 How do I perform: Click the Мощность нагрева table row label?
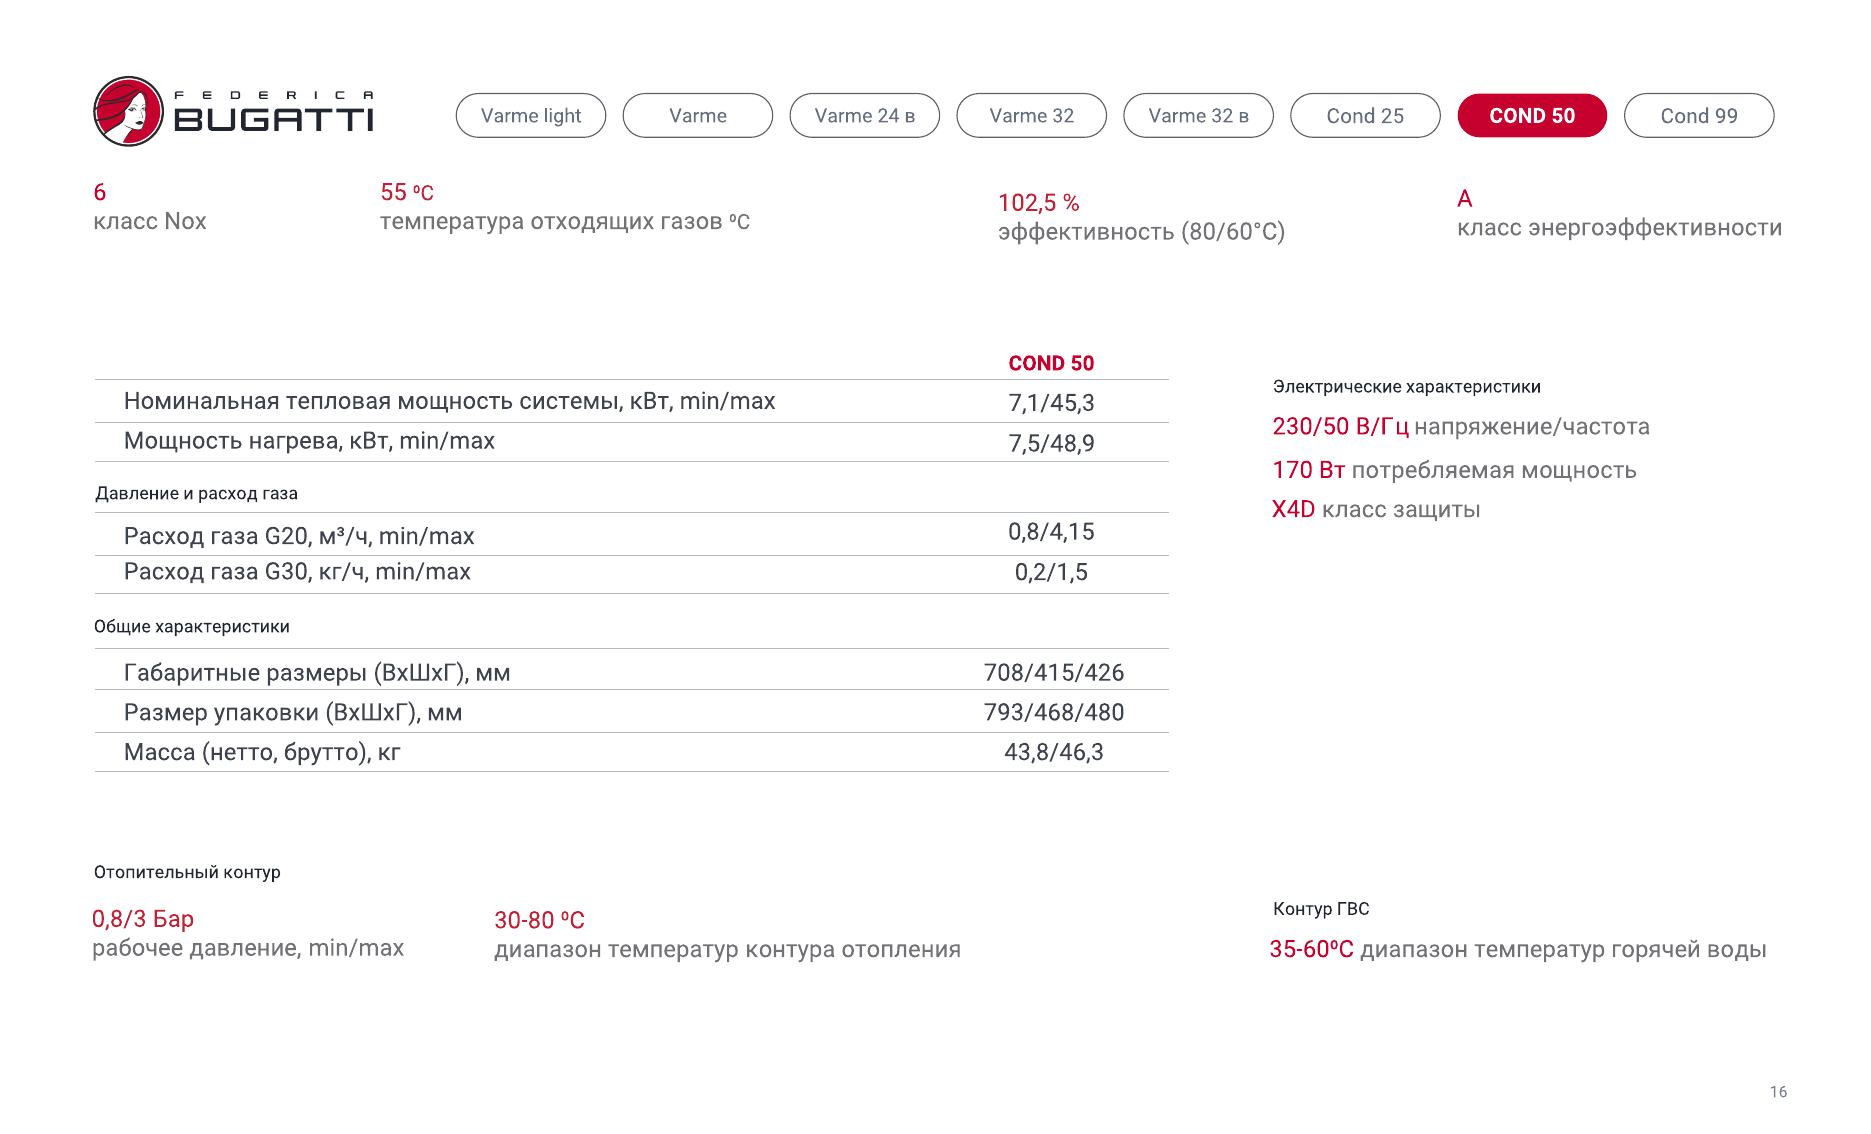309,441
